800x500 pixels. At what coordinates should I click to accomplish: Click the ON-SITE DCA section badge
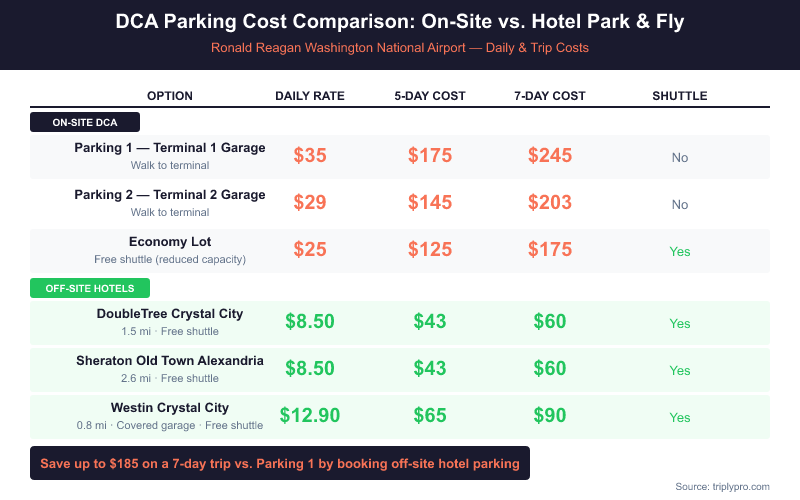click(x=85, y=122)
